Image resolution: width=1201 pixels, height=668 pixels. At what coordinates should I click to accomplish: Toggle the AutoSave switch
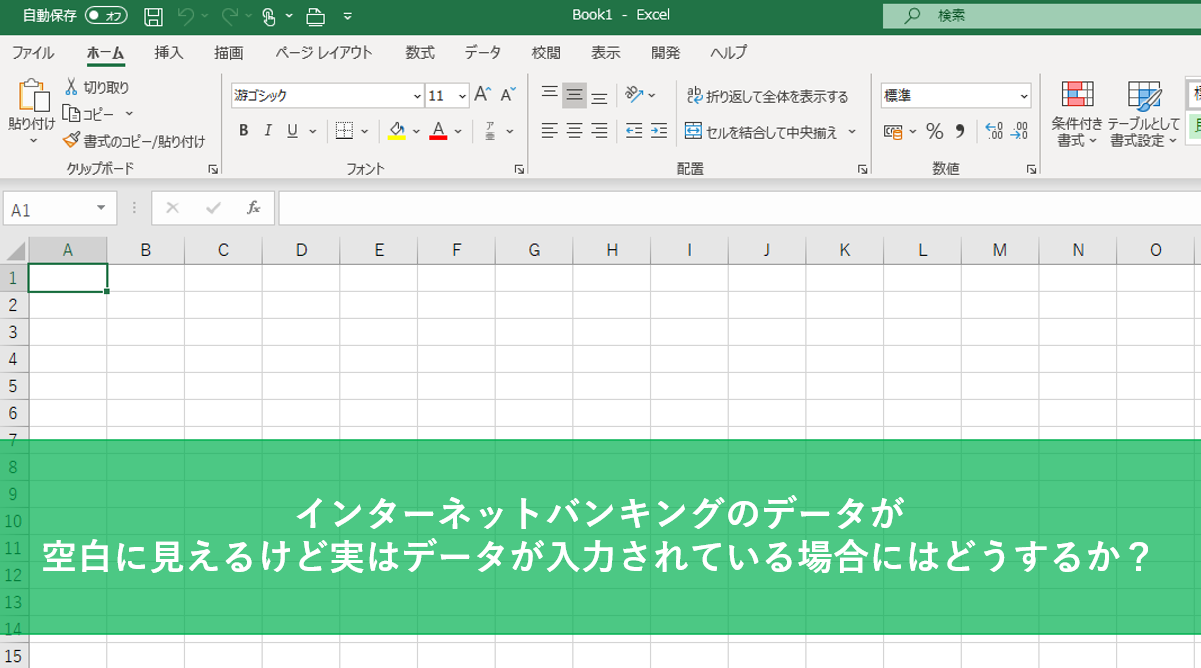[106, 16]
